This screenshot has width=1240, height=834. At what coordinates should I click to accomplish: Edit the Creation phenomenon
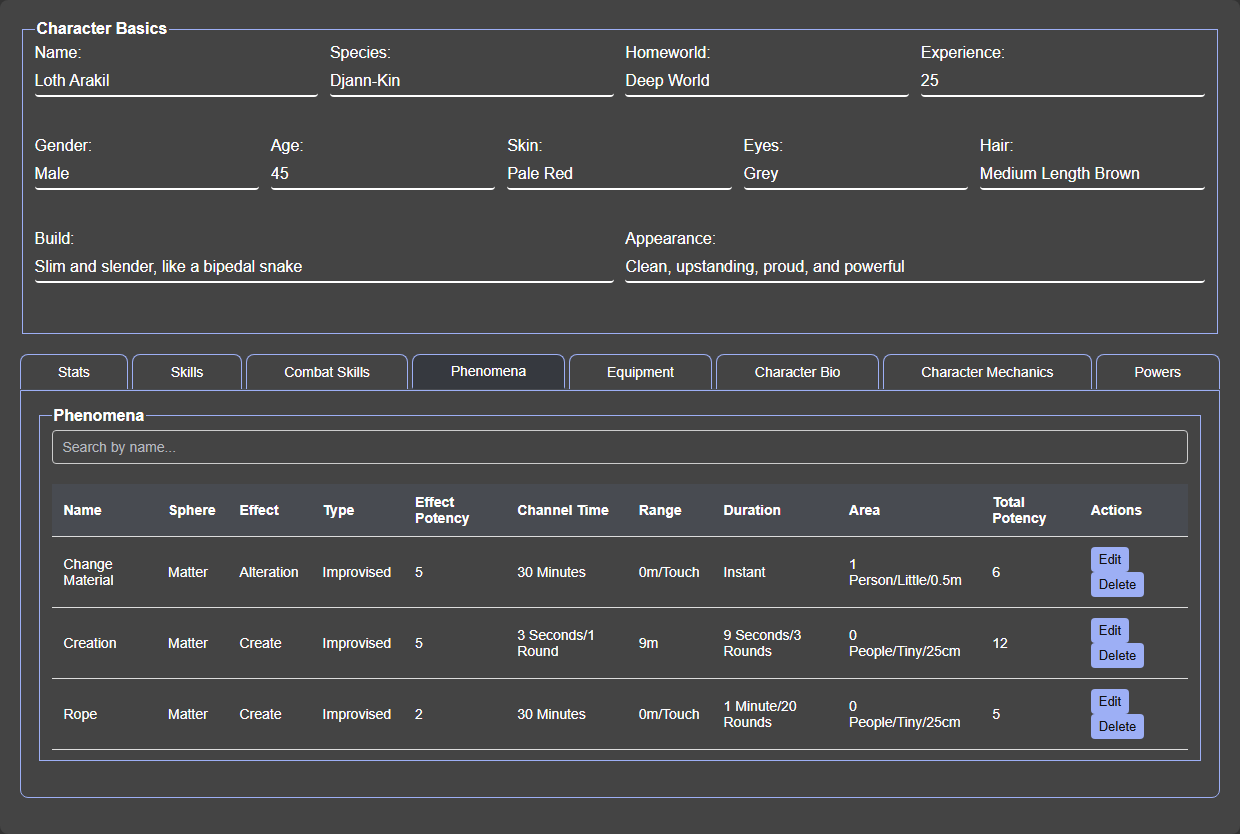click(x=1110, y=630)
